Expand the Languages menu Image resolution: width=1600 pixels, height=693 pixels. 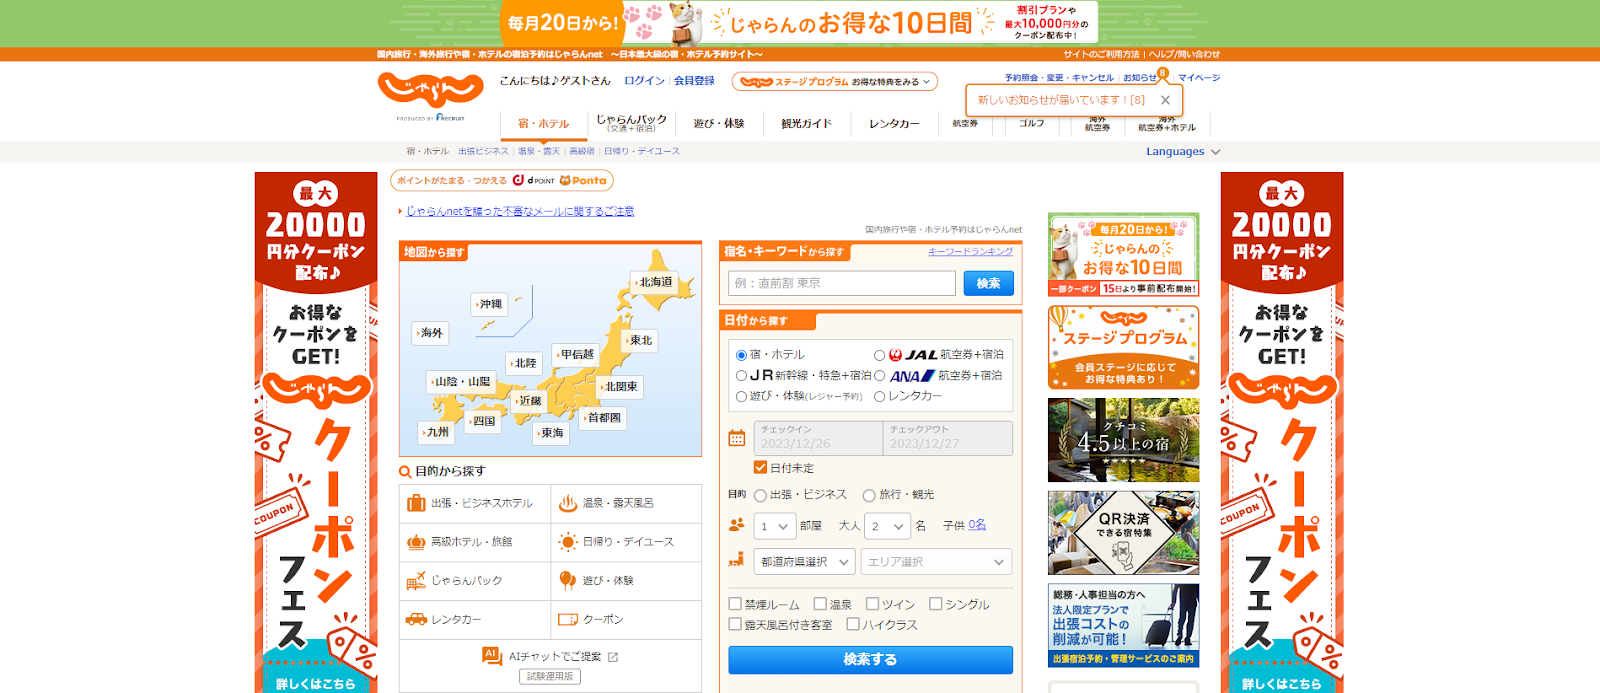click(1183, 152)
